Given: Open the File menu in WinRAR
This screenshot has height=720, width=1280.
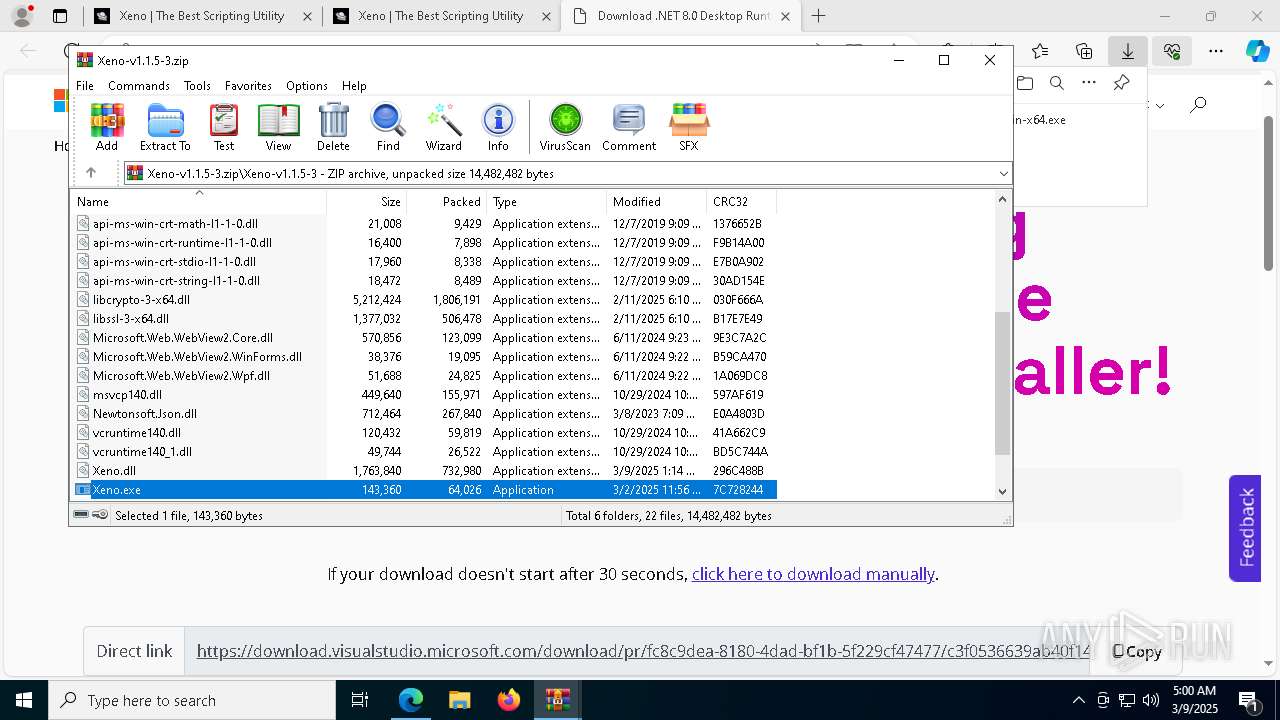Looking at the screenshot, I should click(85, 86).
